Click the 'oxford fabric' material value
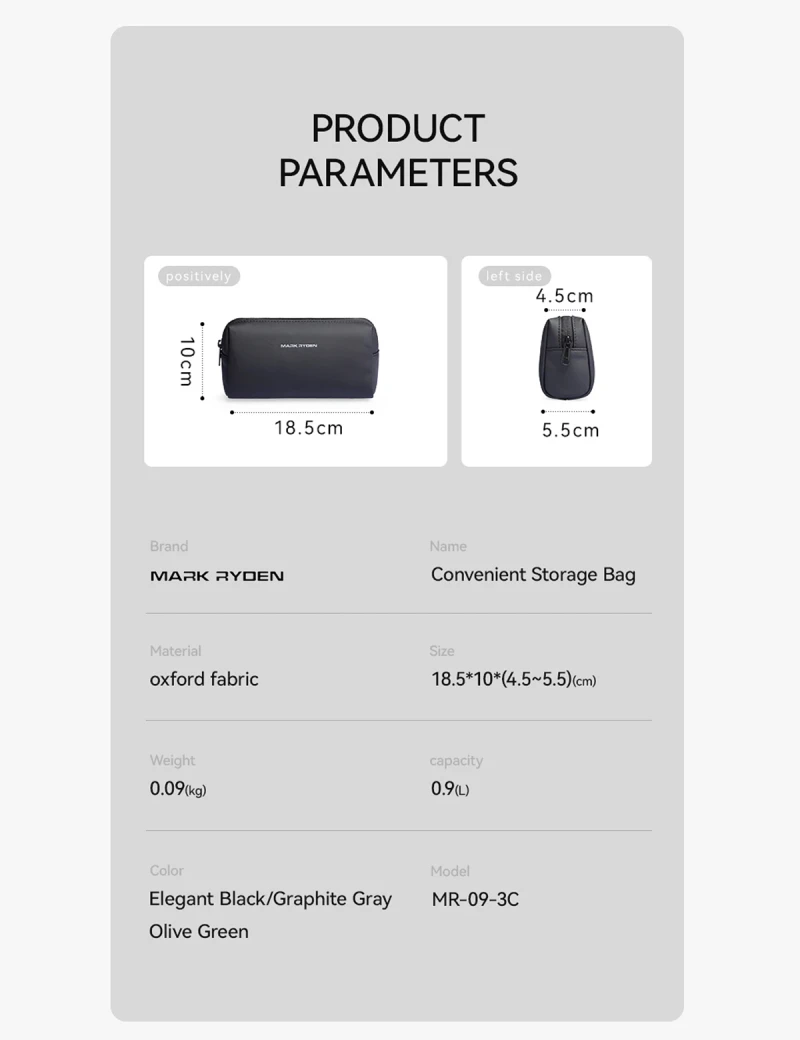 204,679
